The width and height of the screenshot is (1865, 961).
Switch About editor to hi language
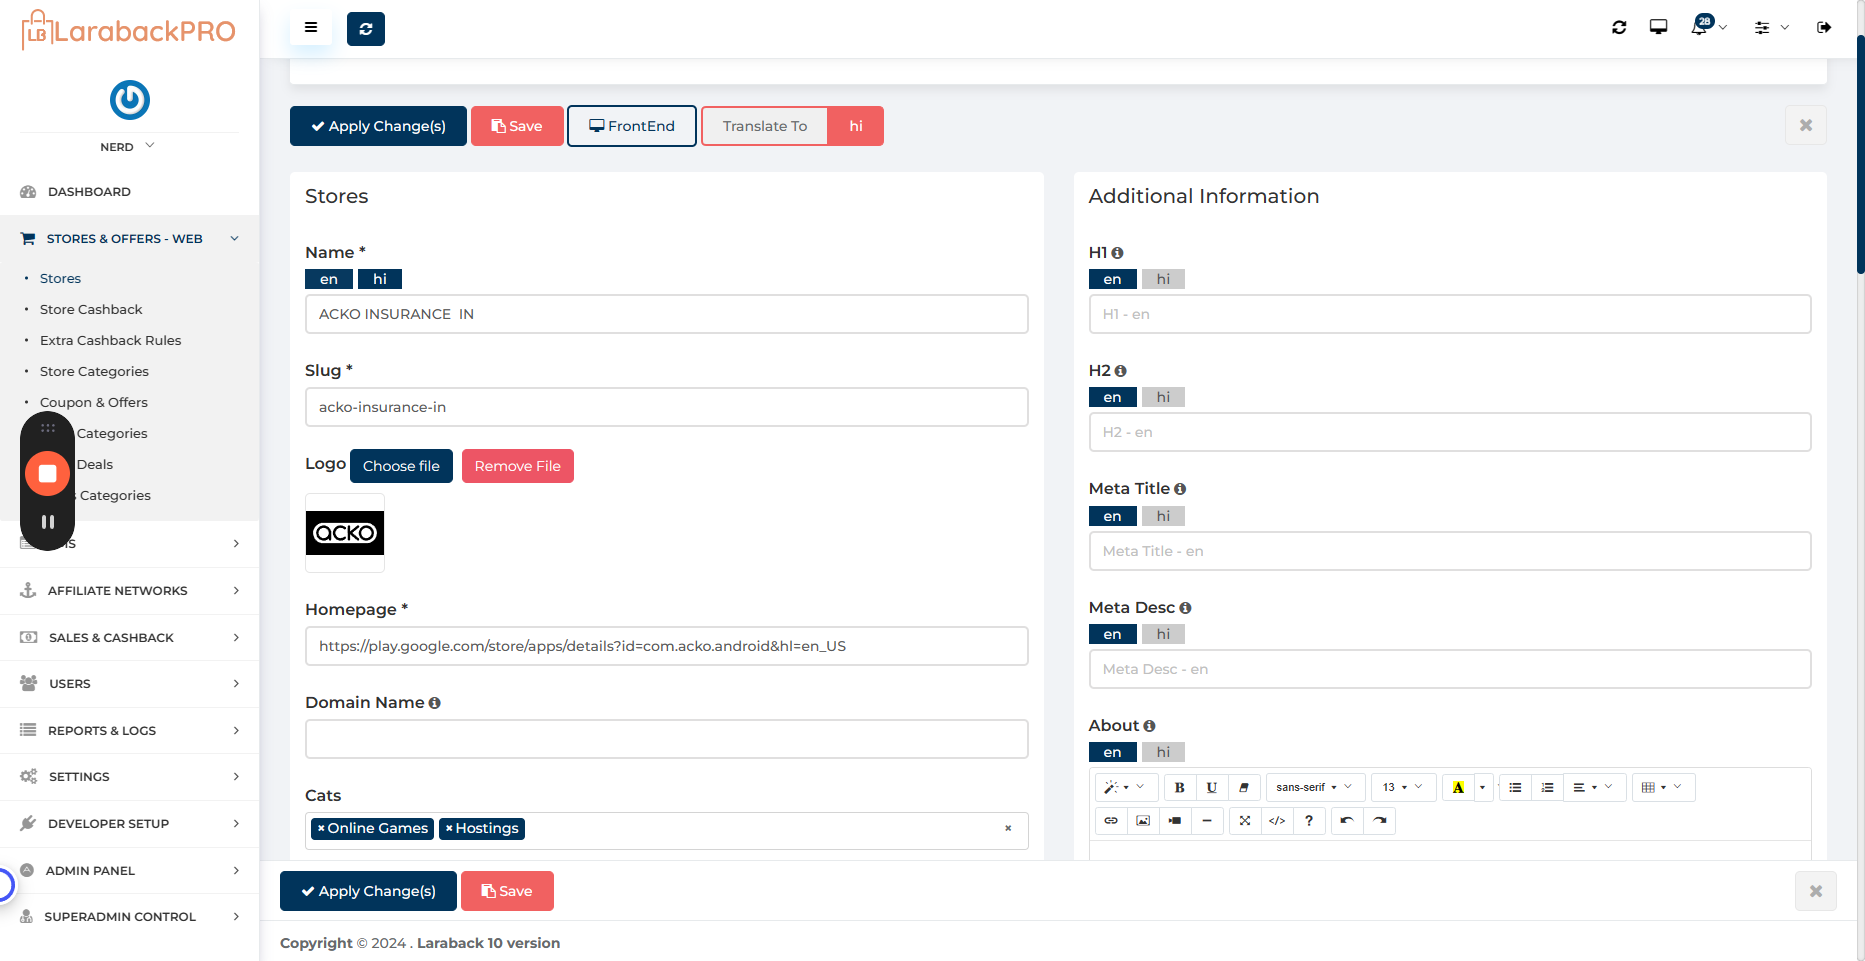(x=1163, y=752)
